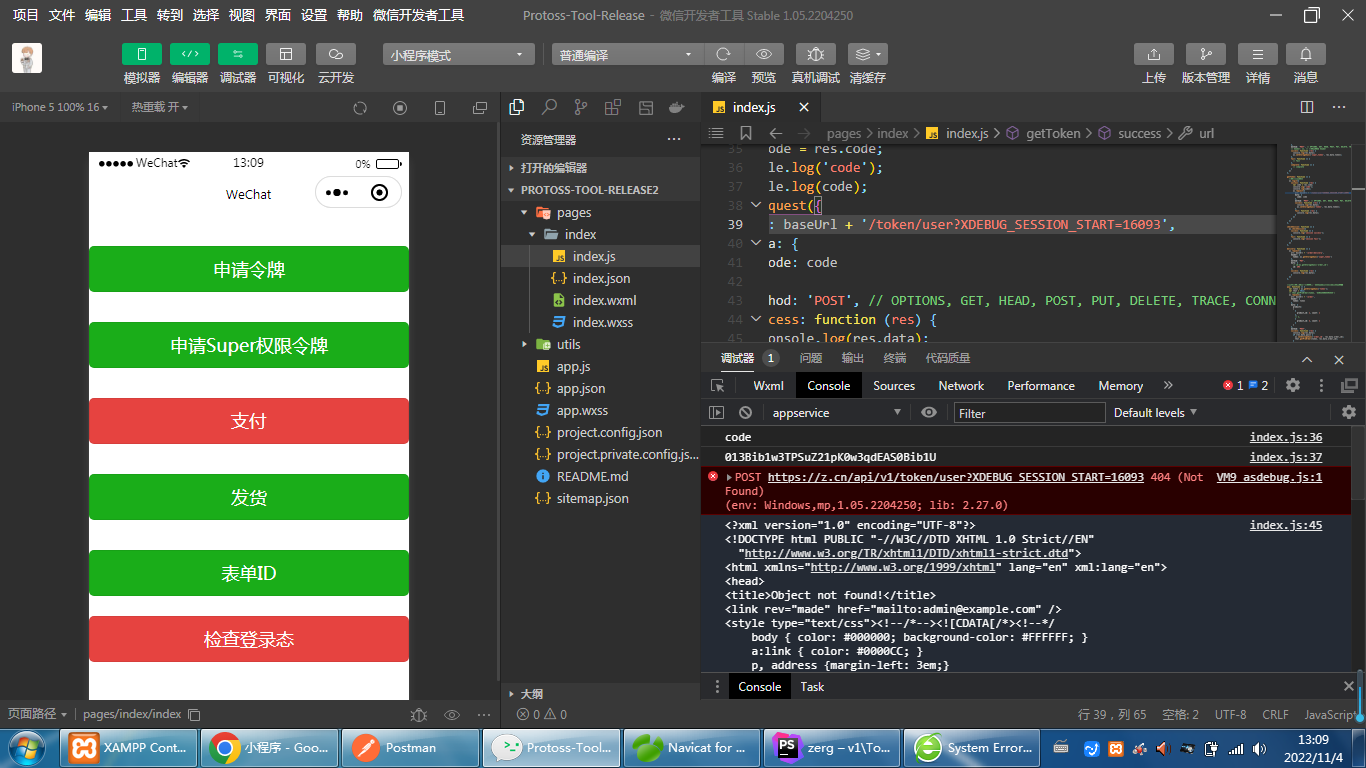Open the Extensions blocks icon in sidebar
This screenshot has width=1366, height=768.
tap(613, 107)
